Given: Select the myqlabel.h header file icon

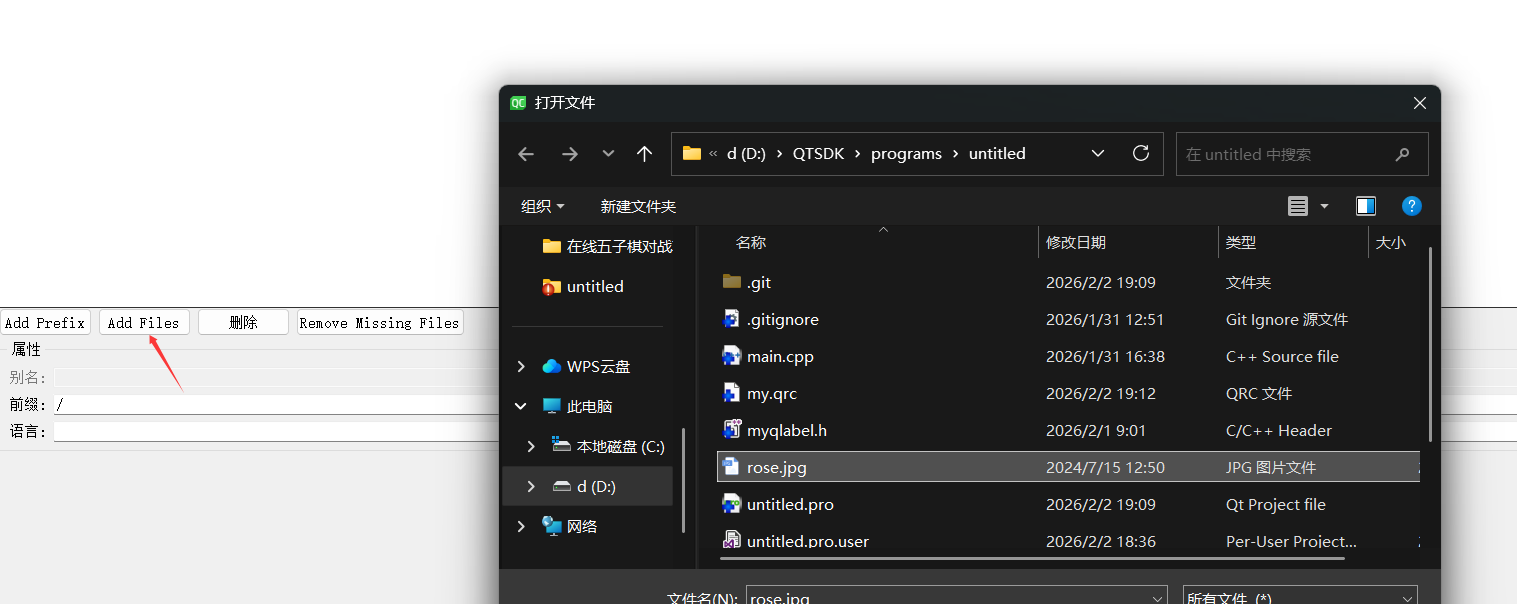Looking at the screenshot, I should pyautogui.click(x=731, y=430).
